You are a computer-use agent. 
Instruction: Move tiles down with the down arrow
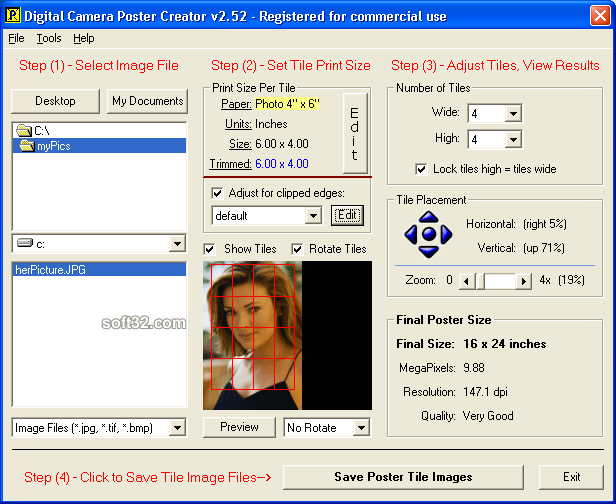pos(429,252)
